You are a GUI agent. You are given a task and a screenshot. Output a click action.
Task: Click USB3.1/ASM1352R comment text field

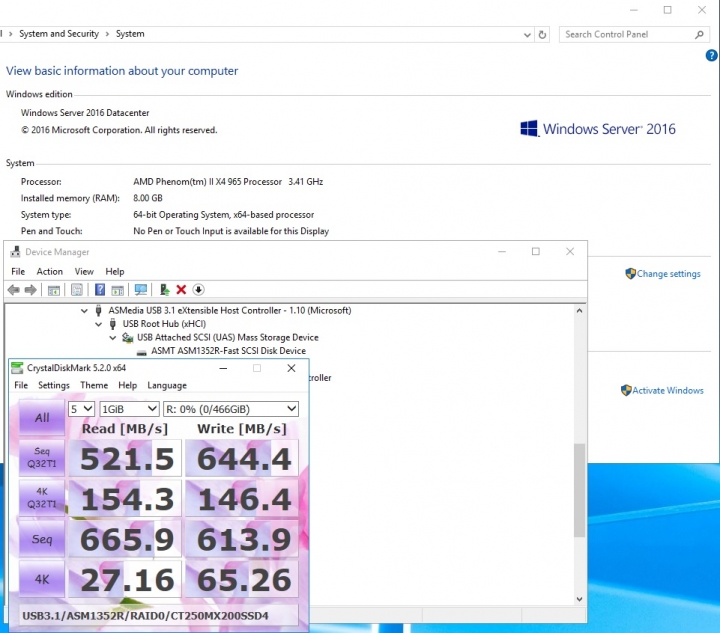click(x=158, y=615)
